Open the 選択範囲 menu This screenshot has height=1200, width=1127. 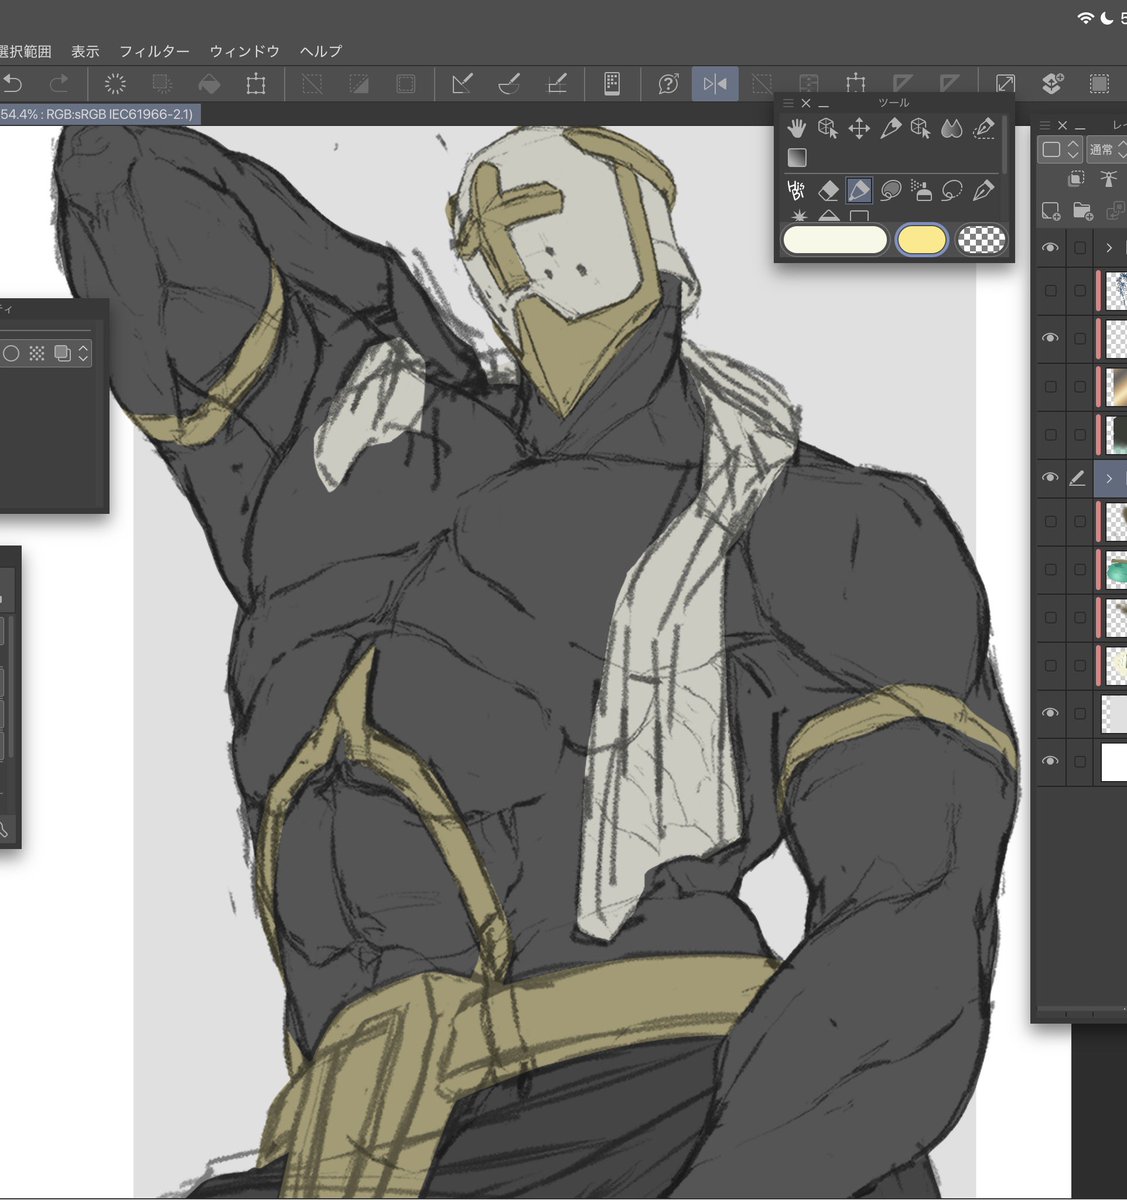pos(26,51)
